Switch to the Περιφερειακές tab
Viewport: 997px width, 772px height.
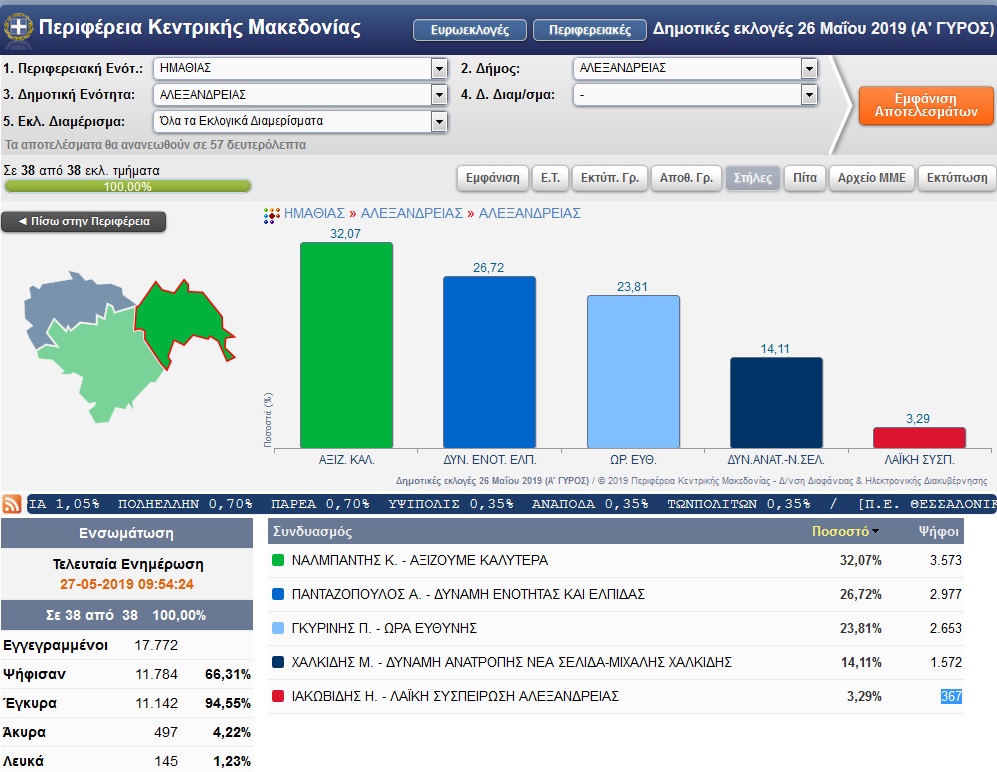589,30
